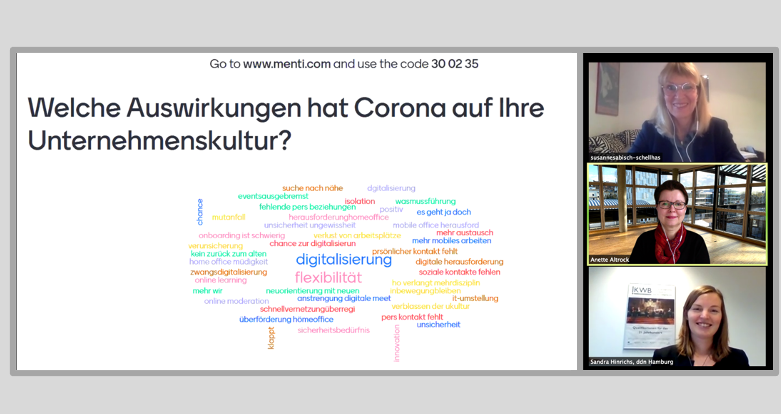Click the vertical word 'klappt'

[x=271, y=337]
